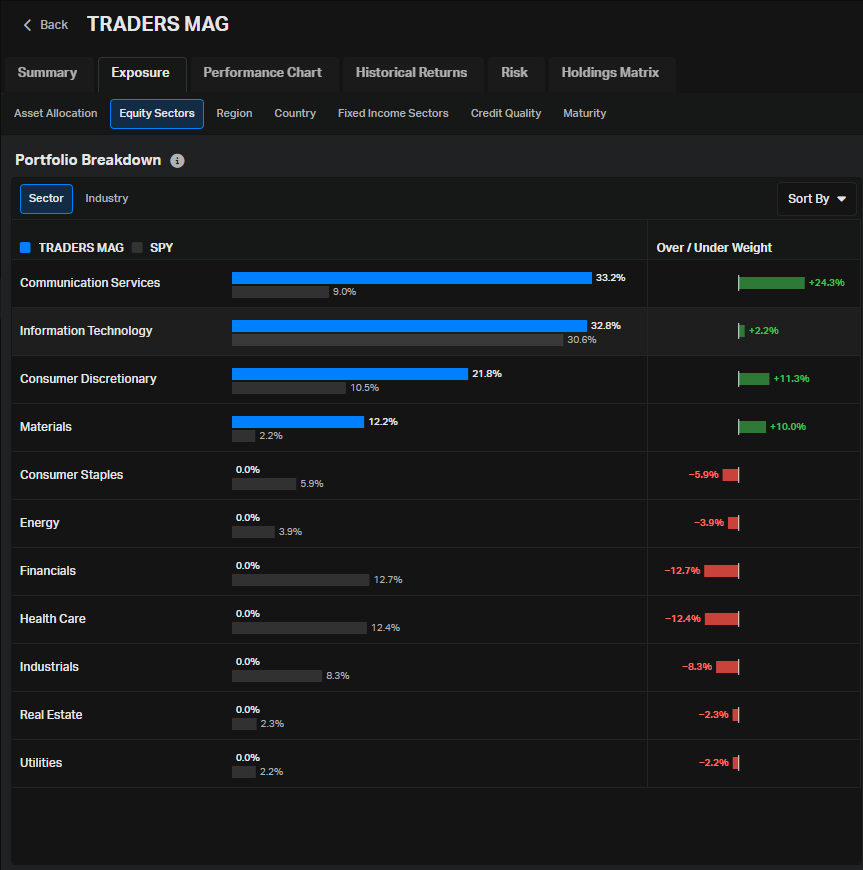Select the Consumer Discretionary row label
The image size is (863, 870).
88,379
